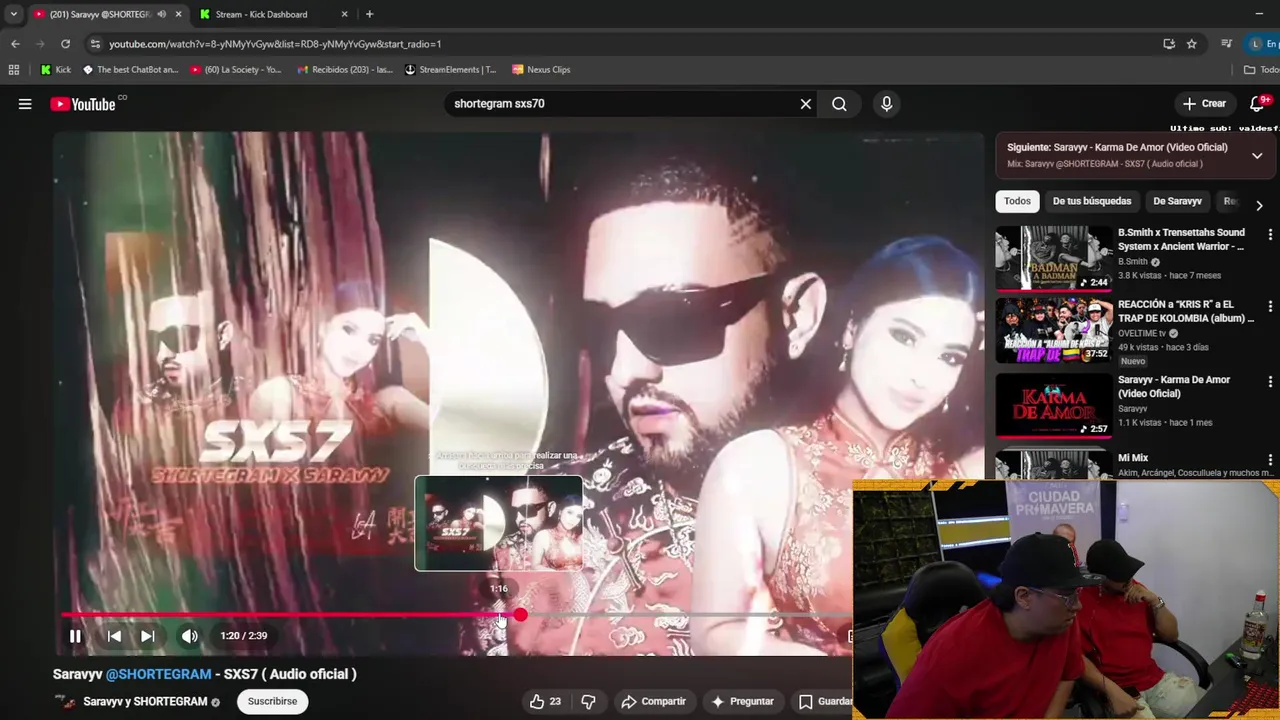Image resolution: width=1280 pixels, height=720 pixels.
Task: Open the tab search dropdown arrow
Action: coord(13,14)
